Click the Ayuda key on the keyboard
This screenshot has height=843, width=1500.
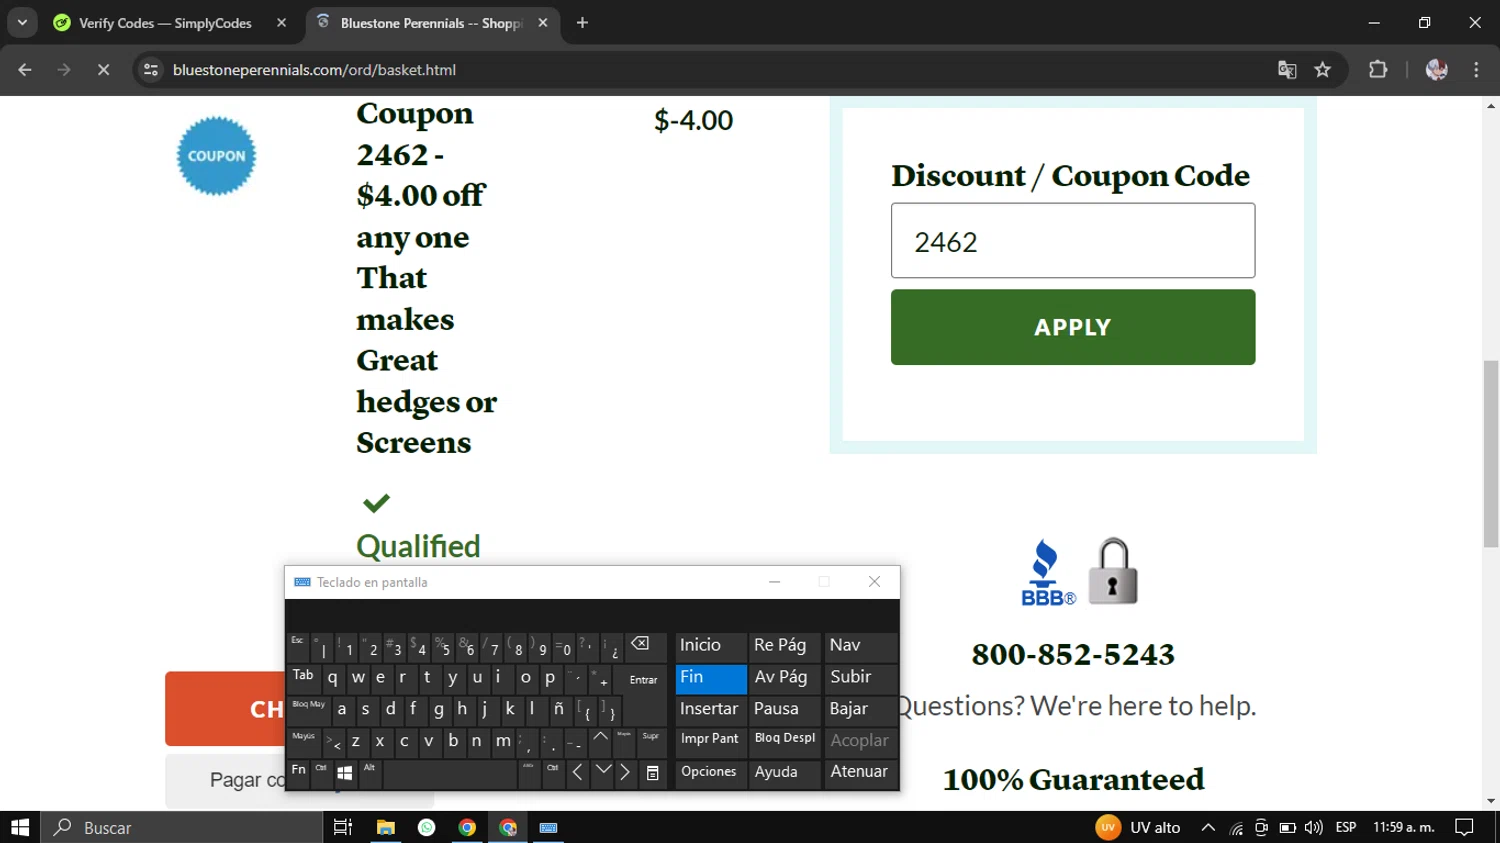point(785,772)
